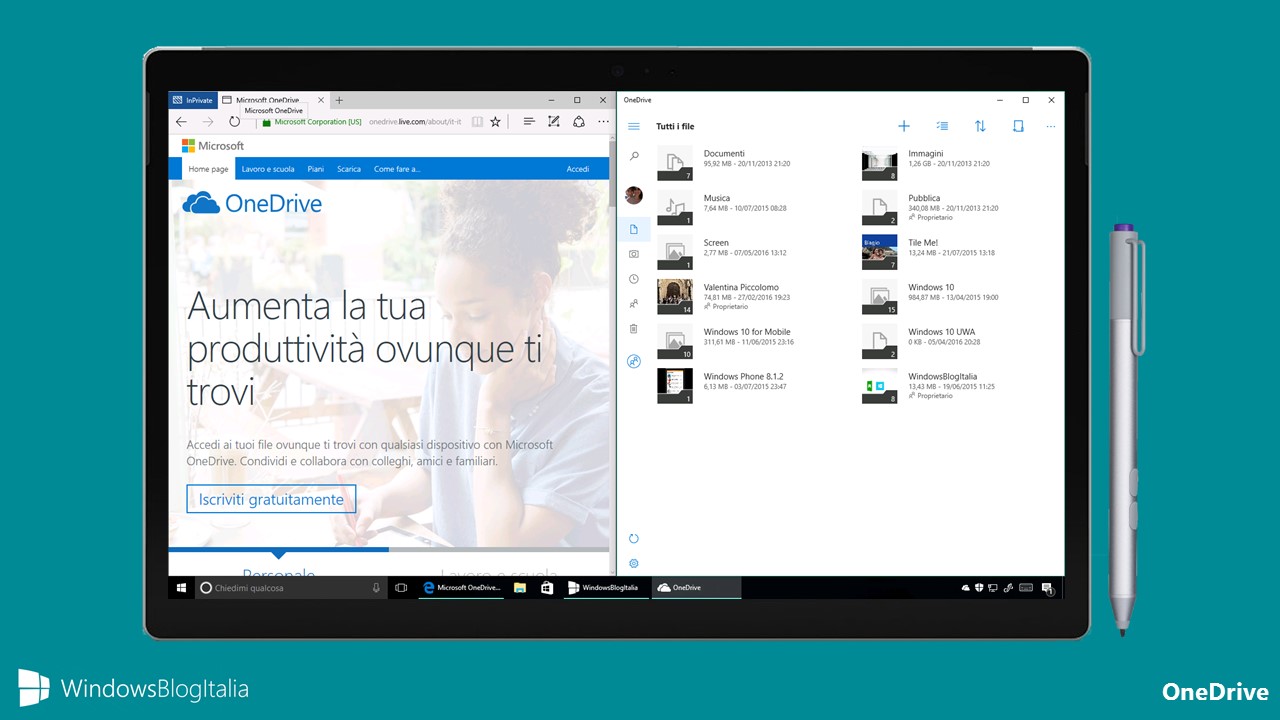Click the Tutti i file heading
The width and height of the screenshot is (1280, 720).
[675, 127]
